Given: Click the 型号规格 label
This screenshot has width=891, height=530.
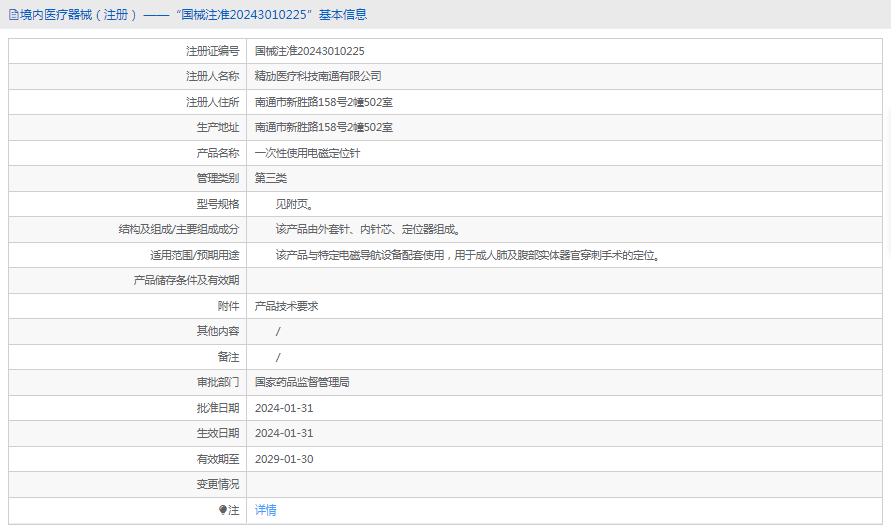Looking at the screenshot, I should coord(218,205).
